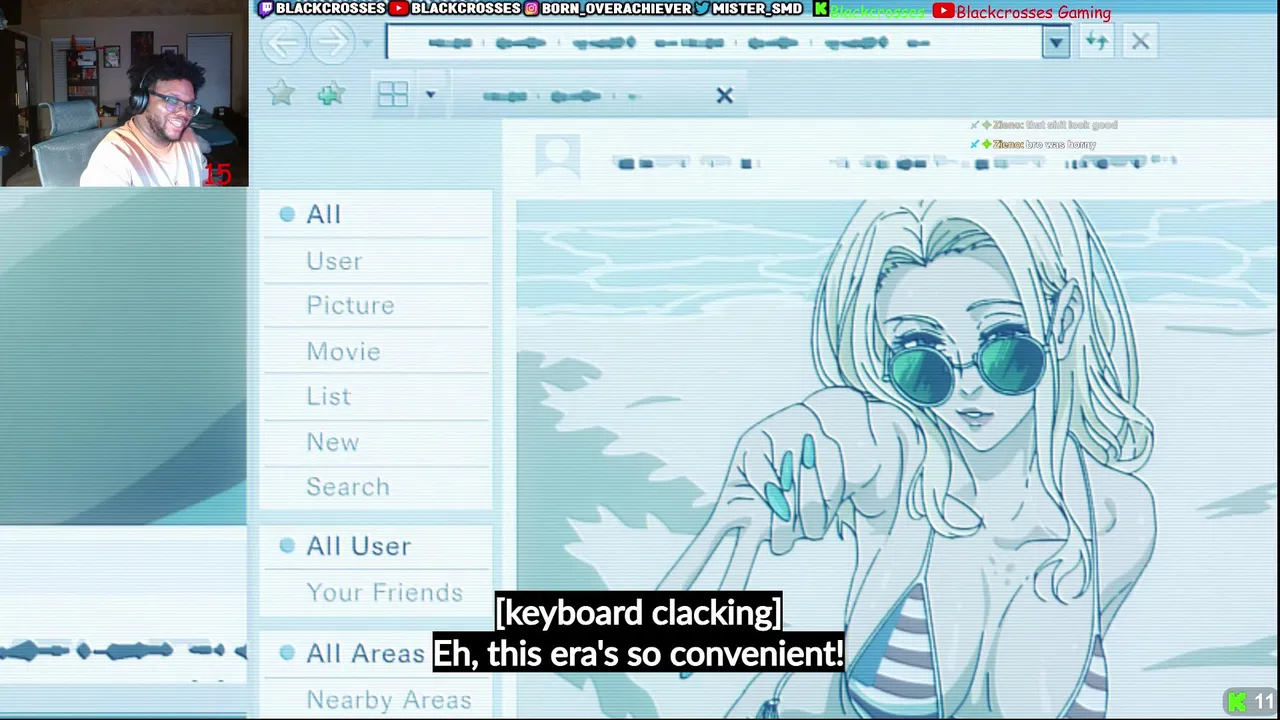Click the Twitch logo in overlay

[265, 9]
